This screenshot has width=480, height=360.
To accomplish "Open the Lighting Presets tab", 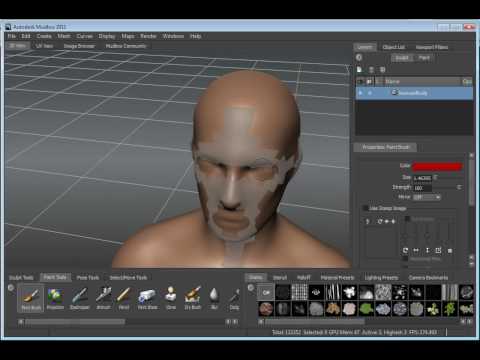I will 381,277.
